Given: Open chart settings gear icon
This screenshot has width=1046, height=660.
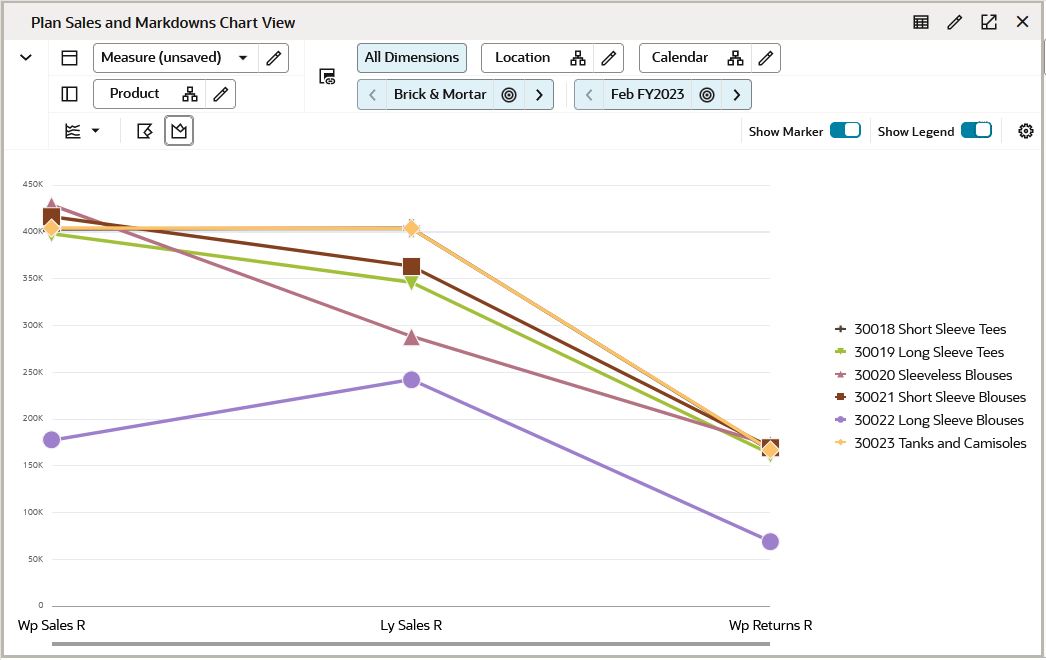Looking at the screenshot, I should [x=1025, y=131].
